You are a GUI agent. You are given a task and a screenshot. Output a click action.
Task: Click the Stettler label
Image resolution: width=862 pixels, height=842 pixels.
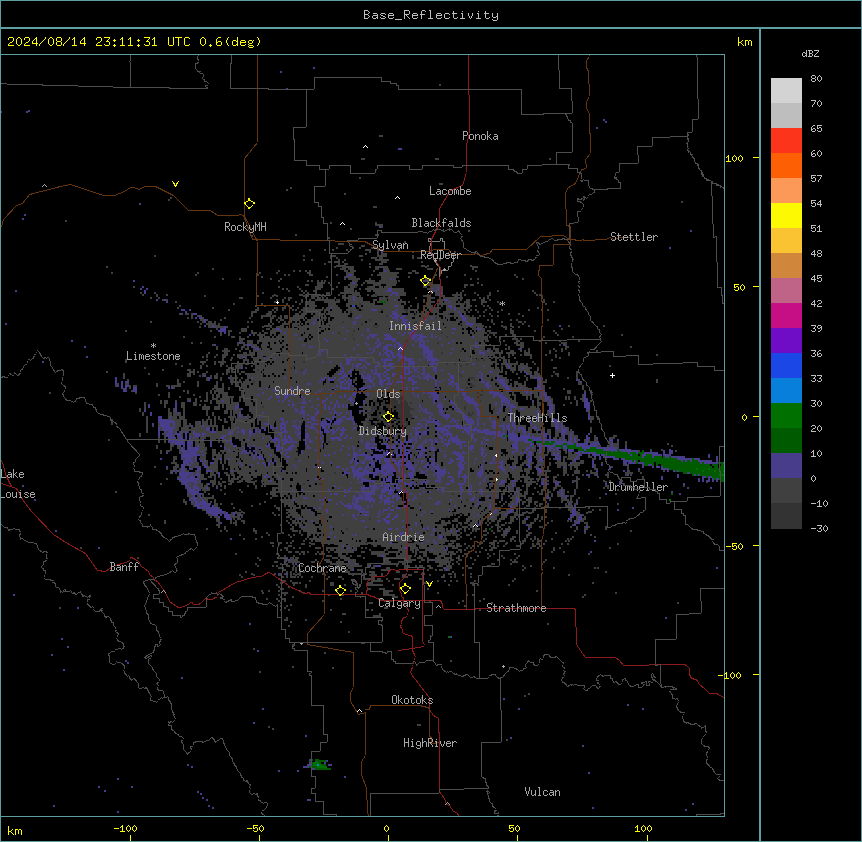coord(634,237)
